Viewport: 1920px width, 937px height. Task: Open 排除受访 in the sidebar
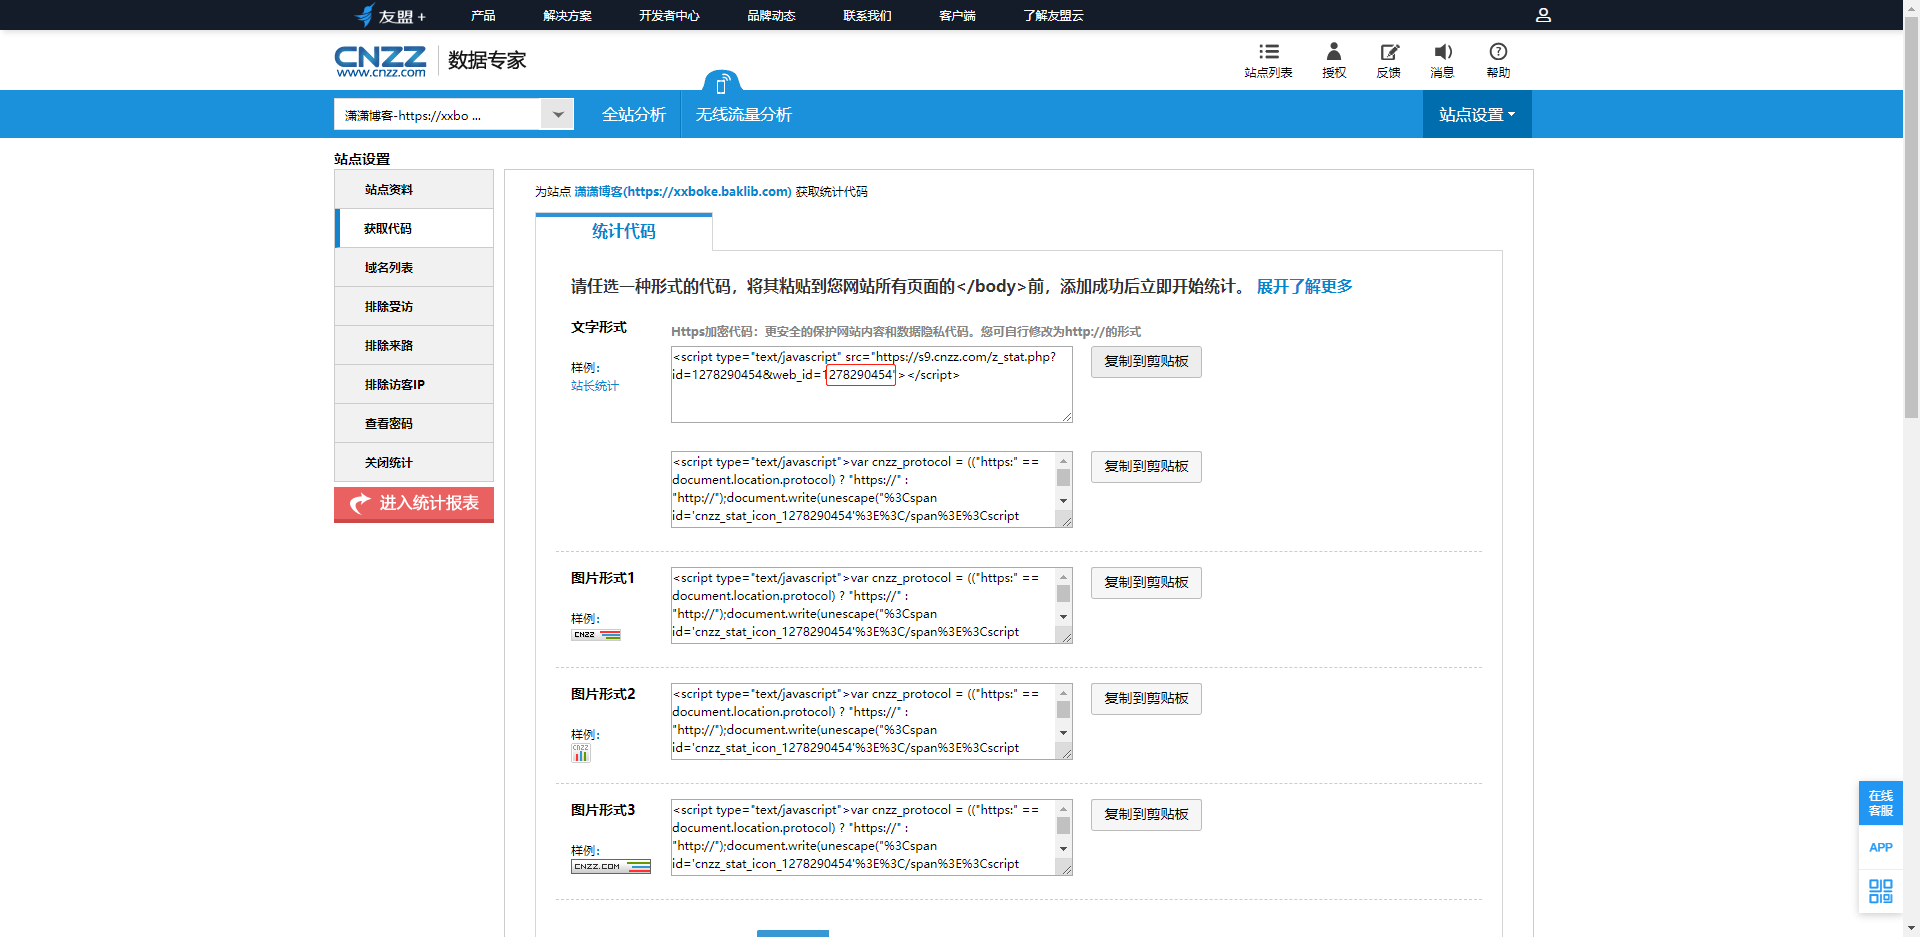414,306
